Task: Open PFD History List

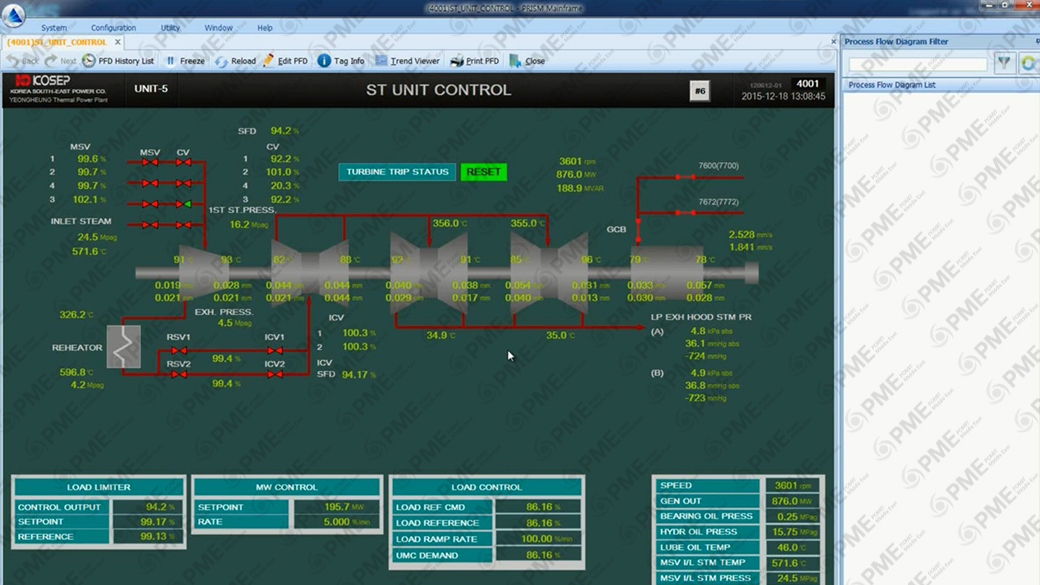Action: pyautogui.click(x=118, y=60)
